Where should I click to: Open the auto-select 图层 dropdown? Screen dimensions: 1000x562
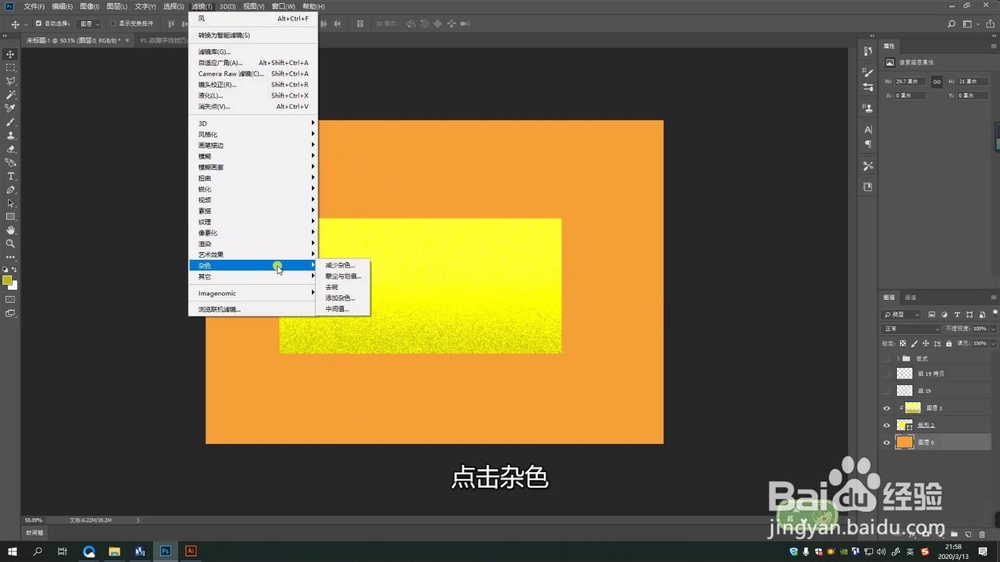(89, 24)
